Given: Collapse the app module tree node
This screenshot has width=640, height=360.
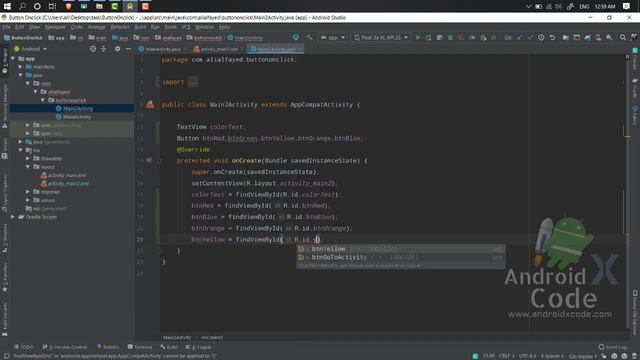Looking at the screenshot, I should [13, 59].
